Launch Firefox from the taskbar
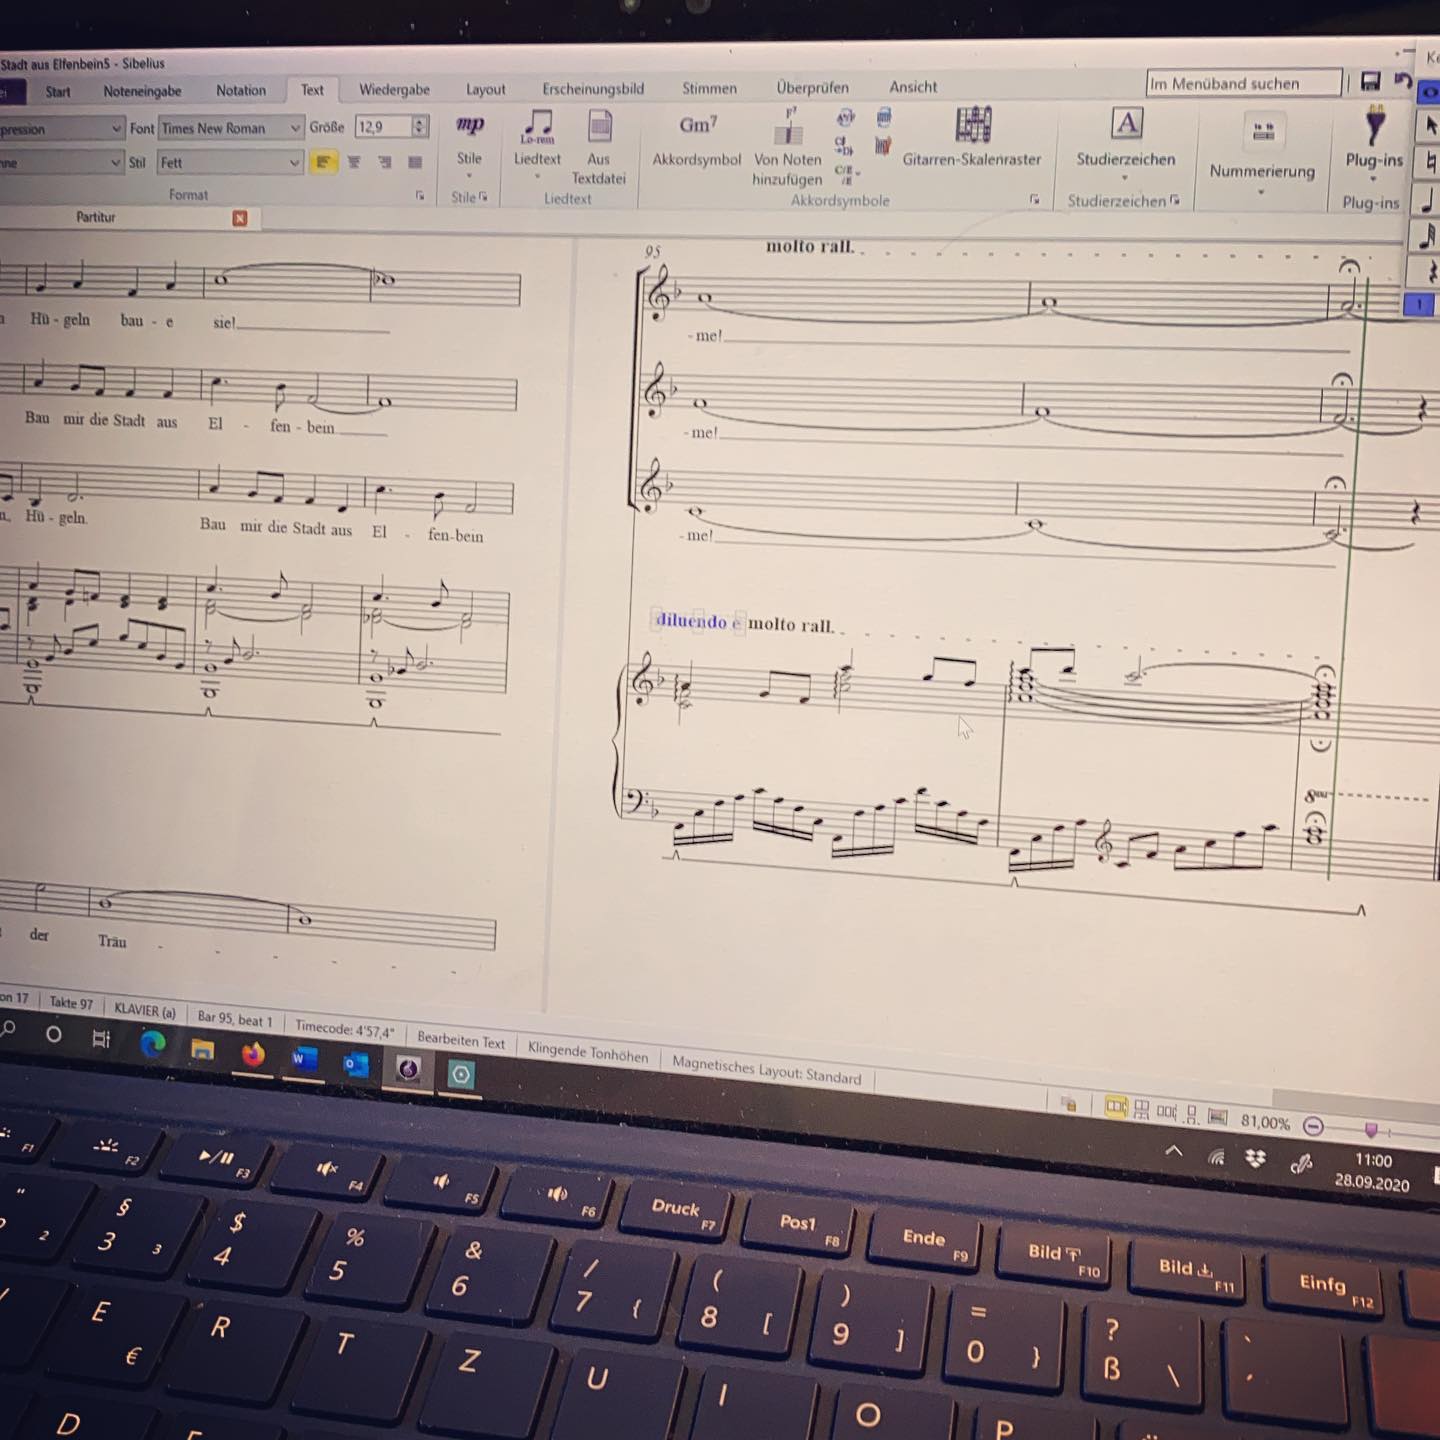Viewport: 1440px width, 1440px height. [253, 1053]
